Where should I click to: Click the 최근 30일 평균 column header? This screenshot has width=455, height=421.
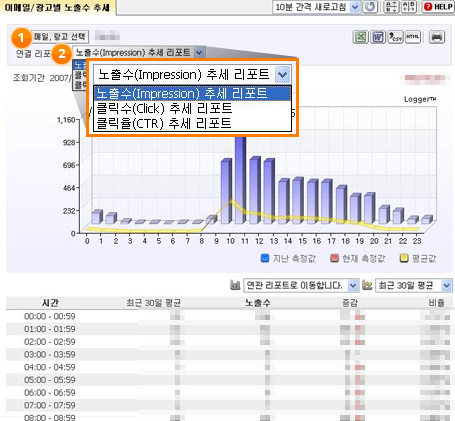point(153,303)
